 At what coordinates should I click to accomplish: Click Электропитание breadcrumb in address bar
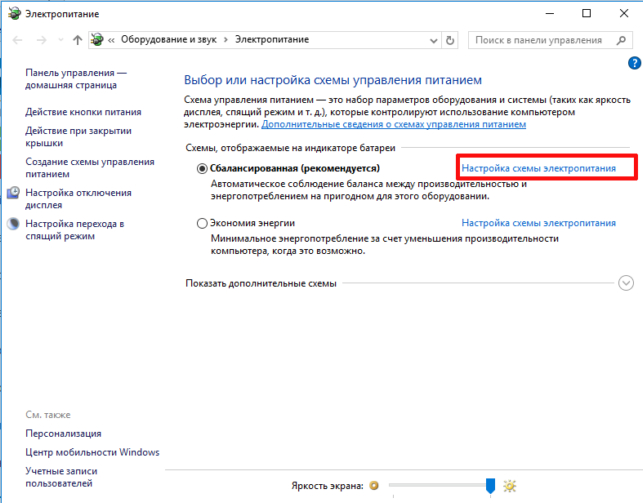272,39
